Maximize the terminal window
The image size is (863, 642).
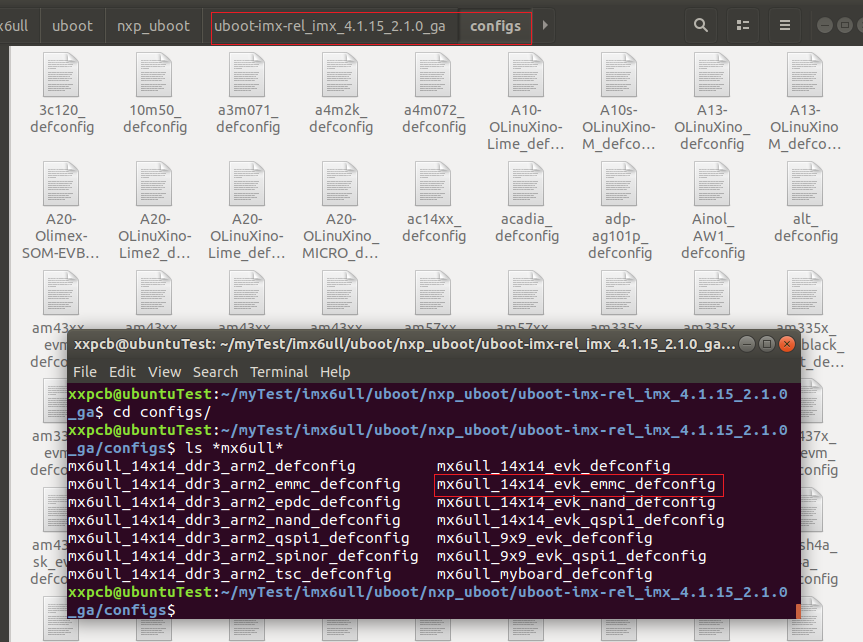point(767,344)
